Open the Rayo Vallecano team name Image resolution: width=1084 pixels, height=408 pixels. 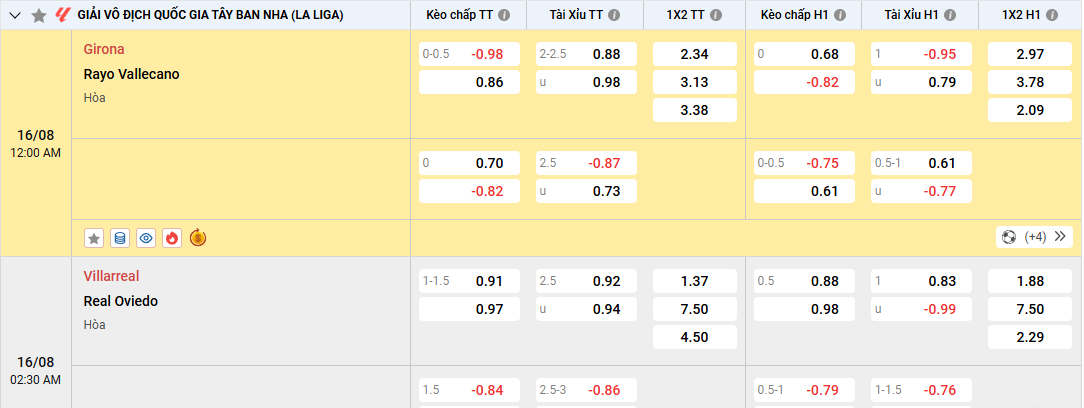pos(131,74)
